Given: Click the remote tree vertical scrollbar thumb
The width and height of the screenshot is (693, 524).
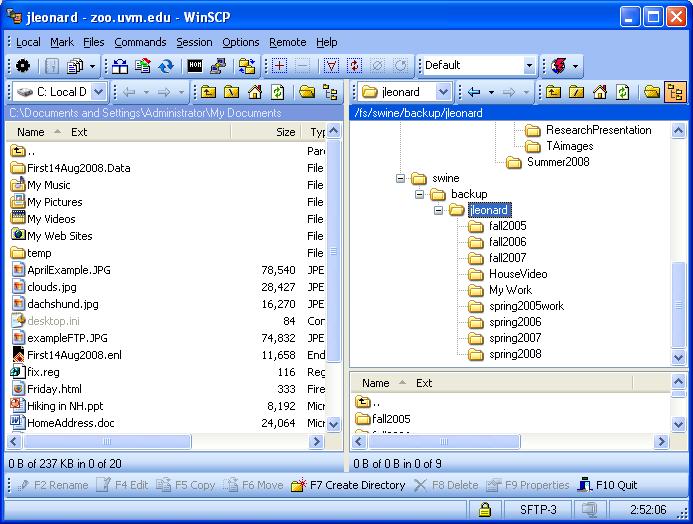Looking at the screenshot, I should coord(678,305).
